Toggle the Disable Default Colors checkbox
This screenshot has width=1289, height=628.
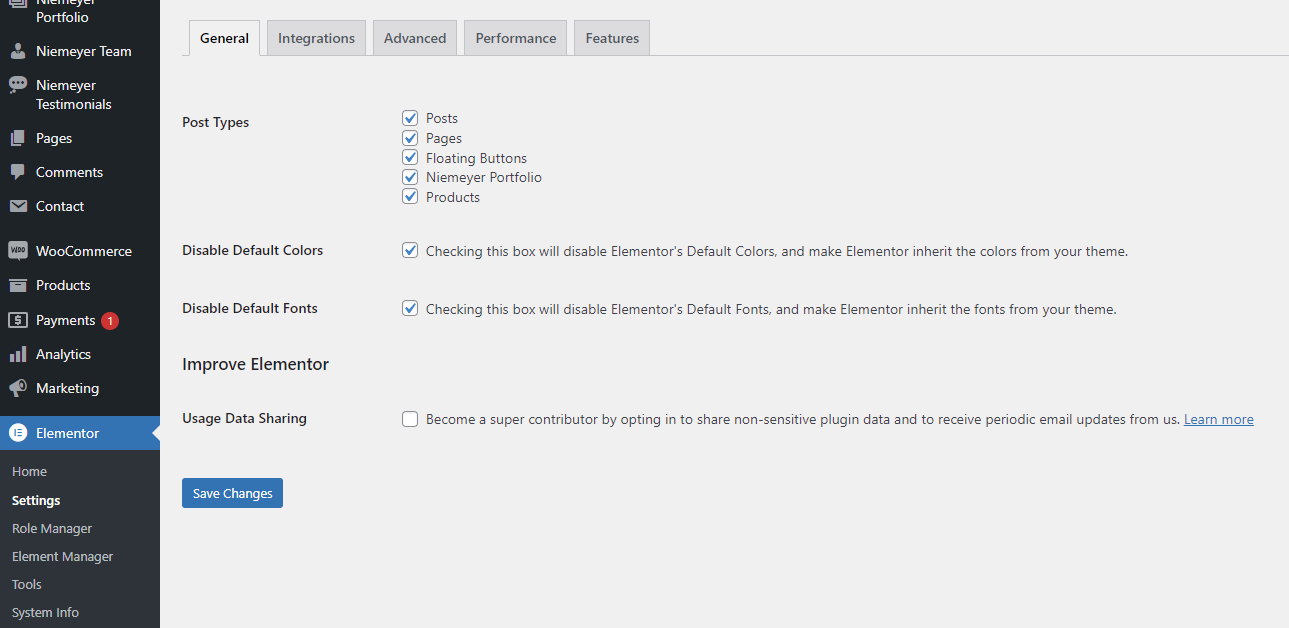click(x=410, y=251)
